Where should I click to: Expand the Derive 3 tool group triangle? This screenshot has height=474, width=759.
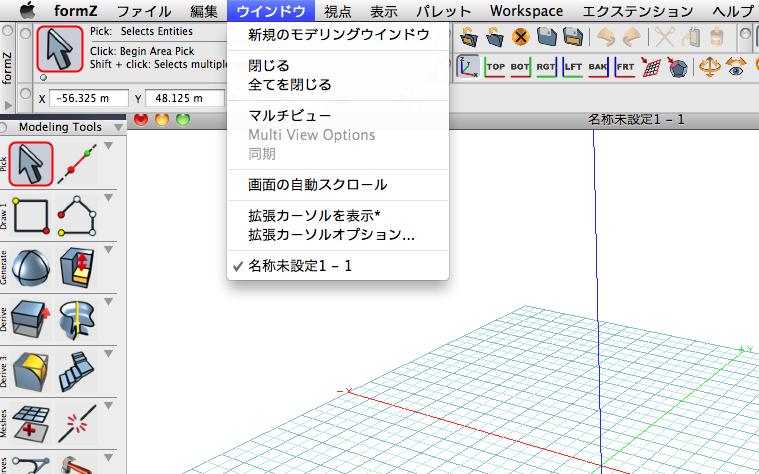pyautogui.click(x=108, y=354)
